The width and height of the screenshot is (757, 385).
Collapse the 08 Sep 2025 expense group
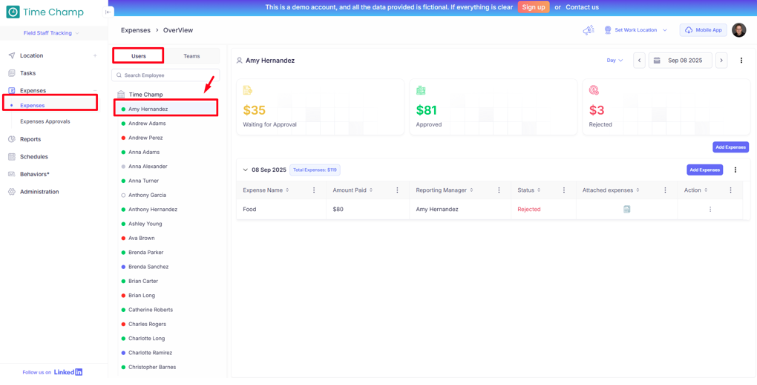[245, 170]
